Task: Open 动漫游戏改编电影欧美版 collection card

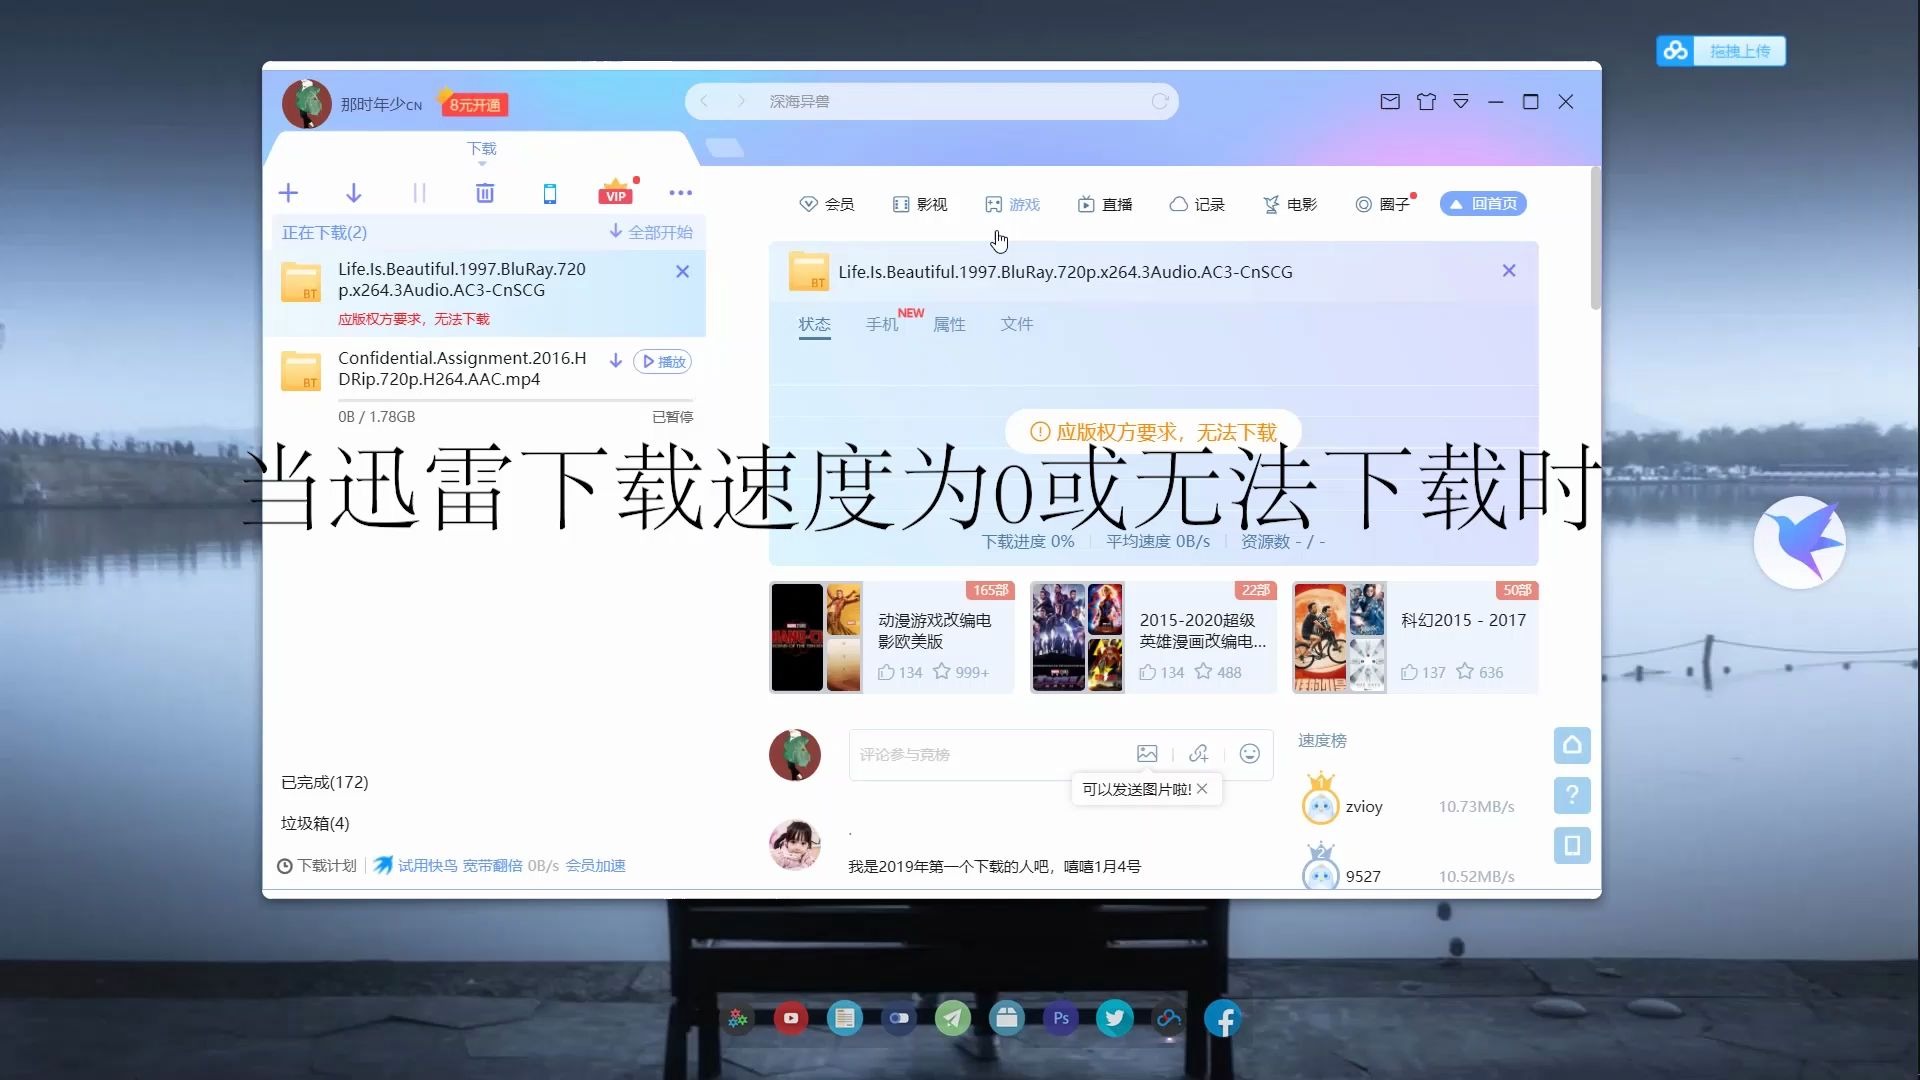Action: pos(892,637)
